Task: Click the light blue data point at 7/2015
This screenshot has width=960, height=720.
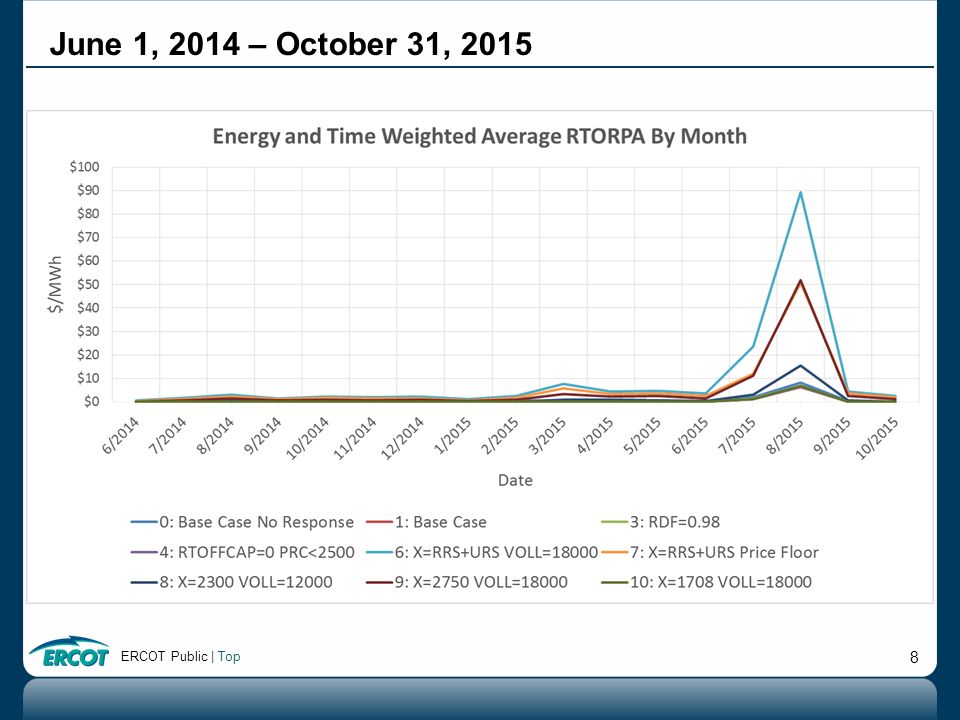Action: point(753,347)
